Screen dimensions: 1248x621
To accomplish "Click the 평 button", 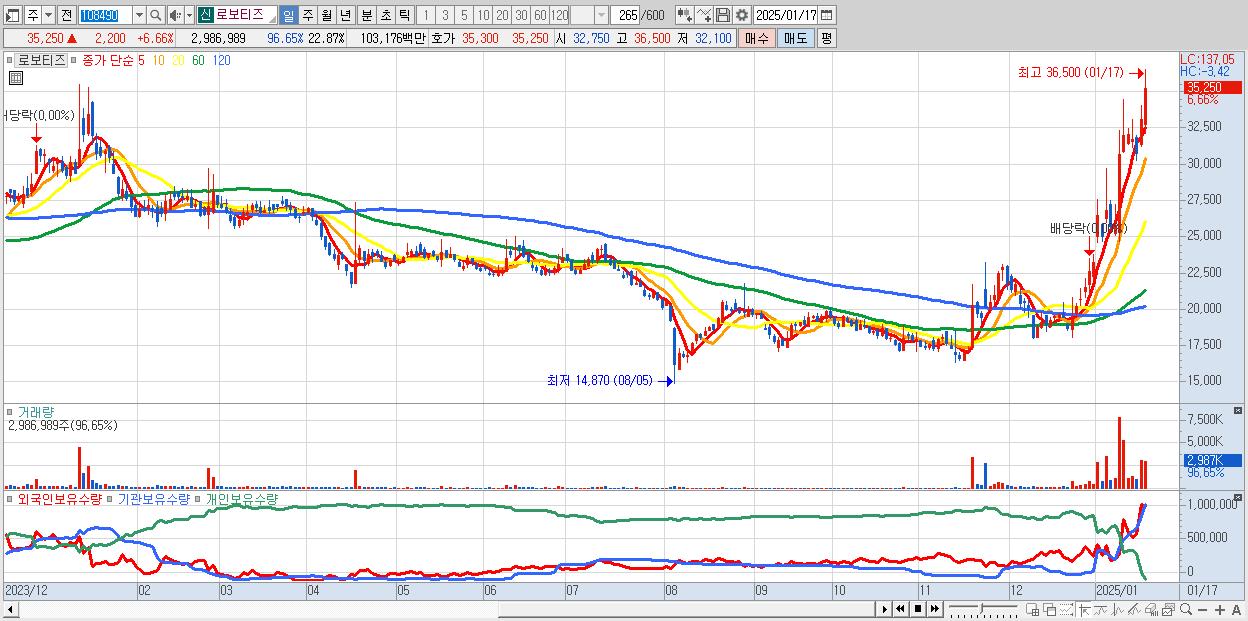I will (826, 38).
